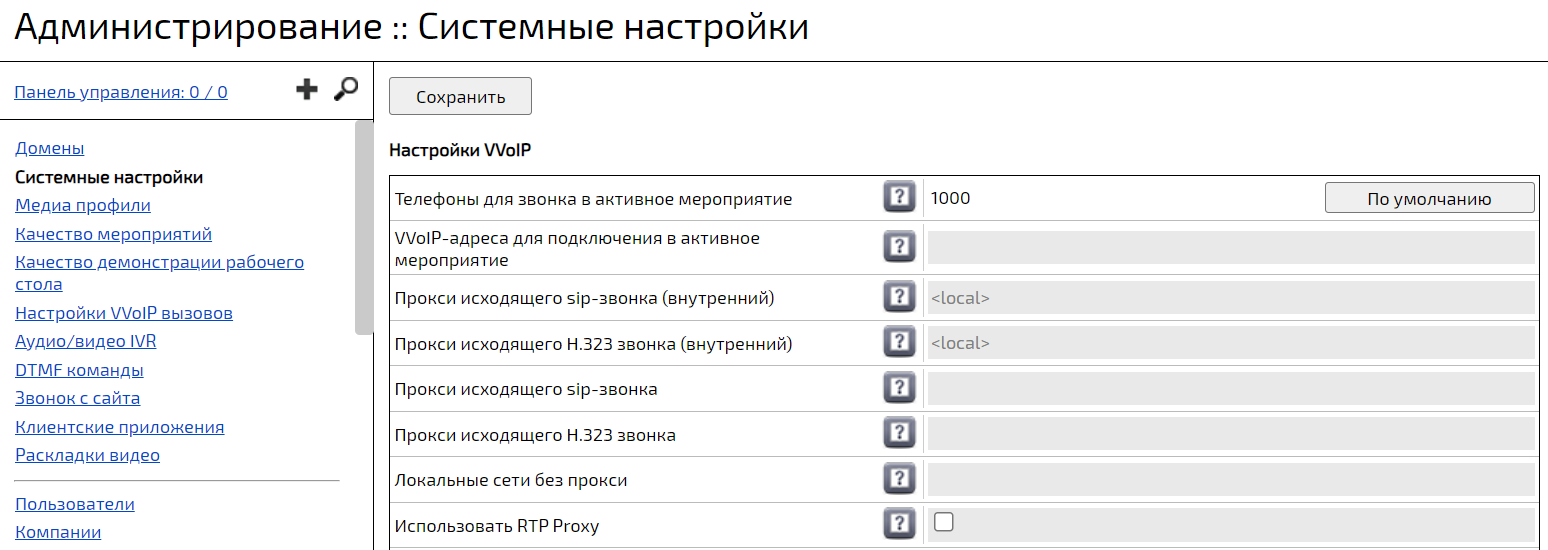Go to Домены in the sidebar
The image size is (1548, 550).
click(x=50, y=148)
